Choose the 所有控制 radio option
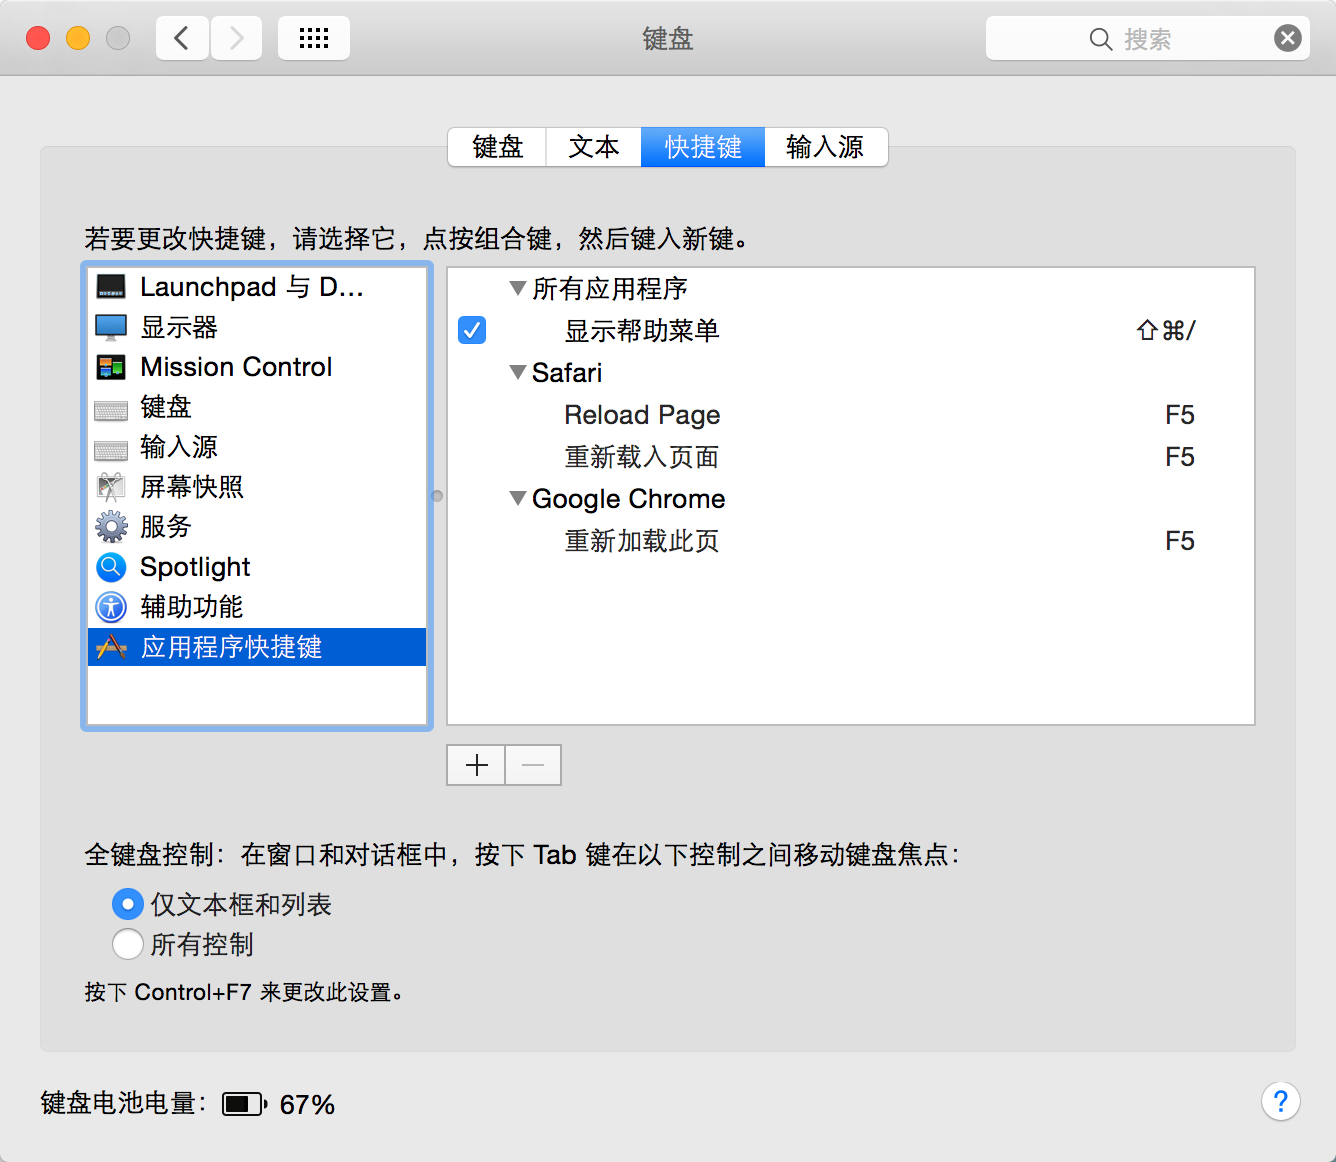 128,944
